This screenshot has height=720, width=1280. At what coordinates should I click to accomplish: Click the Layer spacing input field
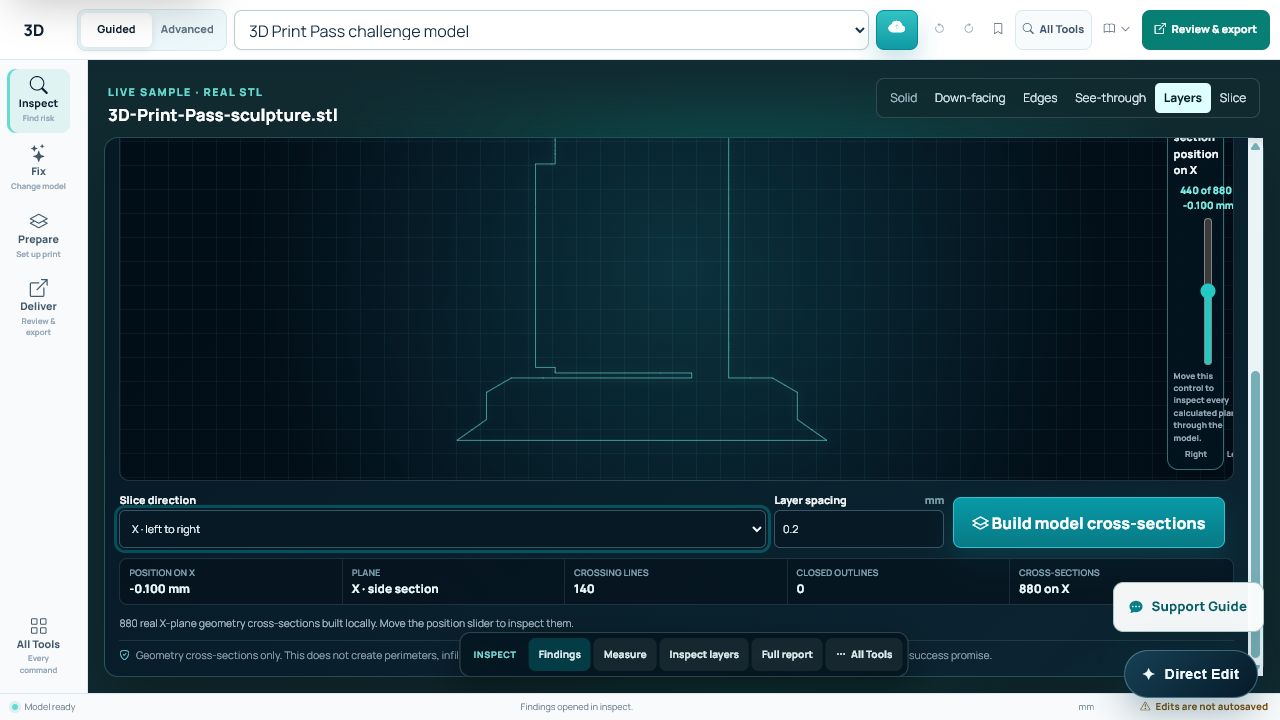(x=859, y=529)
